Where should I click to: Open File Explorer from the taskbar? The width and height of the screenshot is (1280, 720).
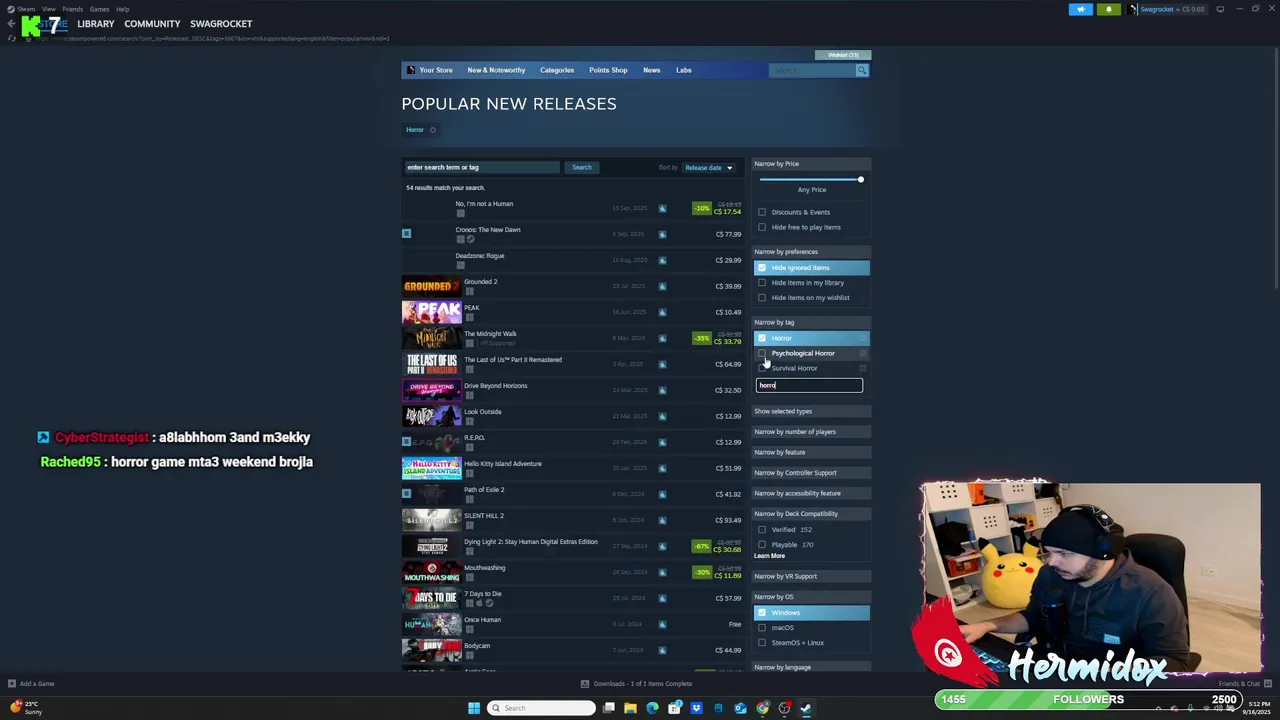630,708
